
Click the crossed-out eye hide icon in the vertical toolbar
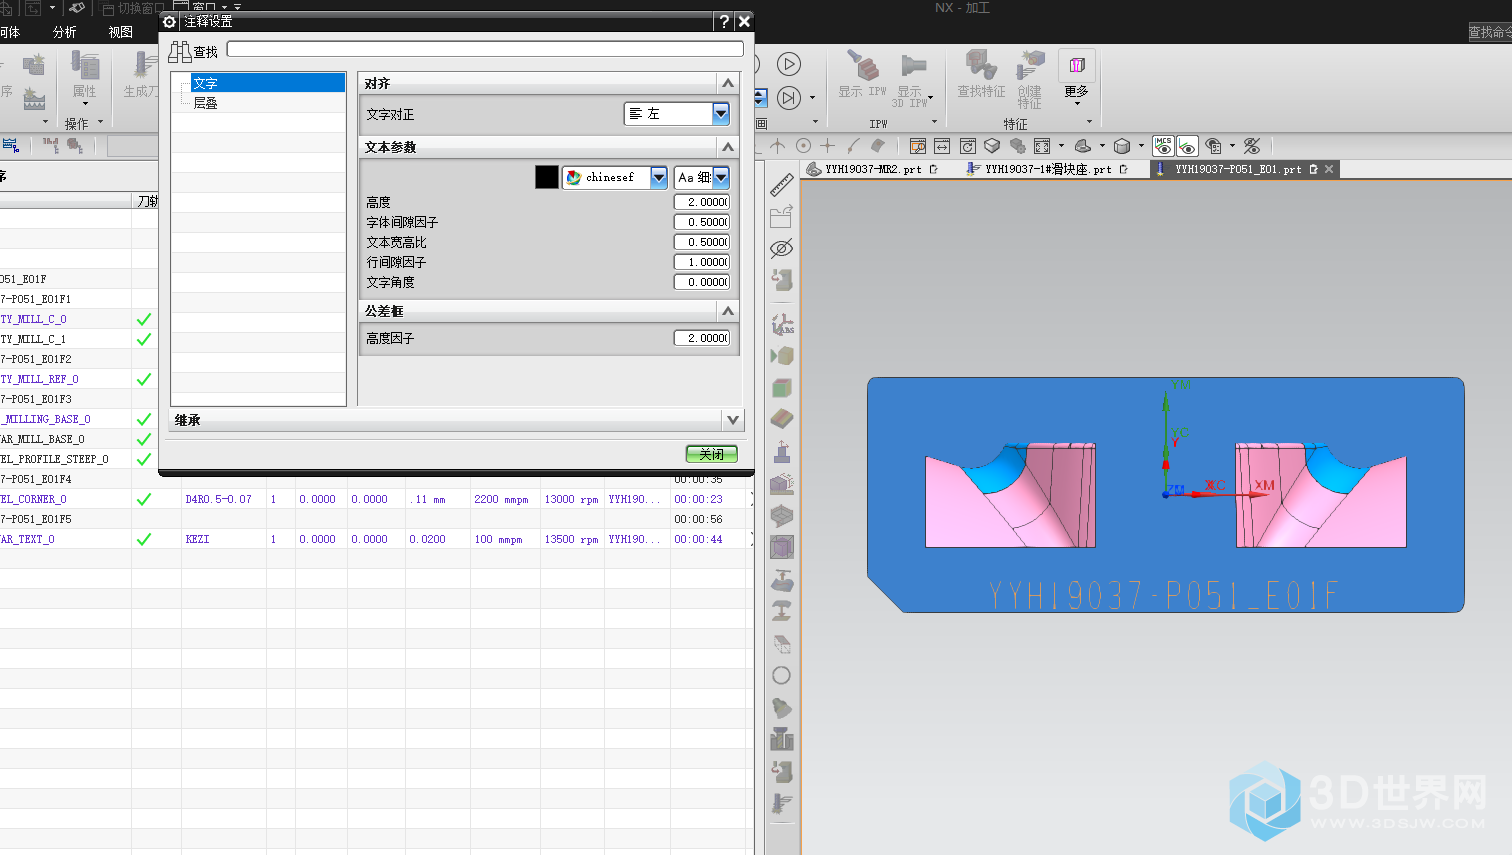(x=782, y=248)
